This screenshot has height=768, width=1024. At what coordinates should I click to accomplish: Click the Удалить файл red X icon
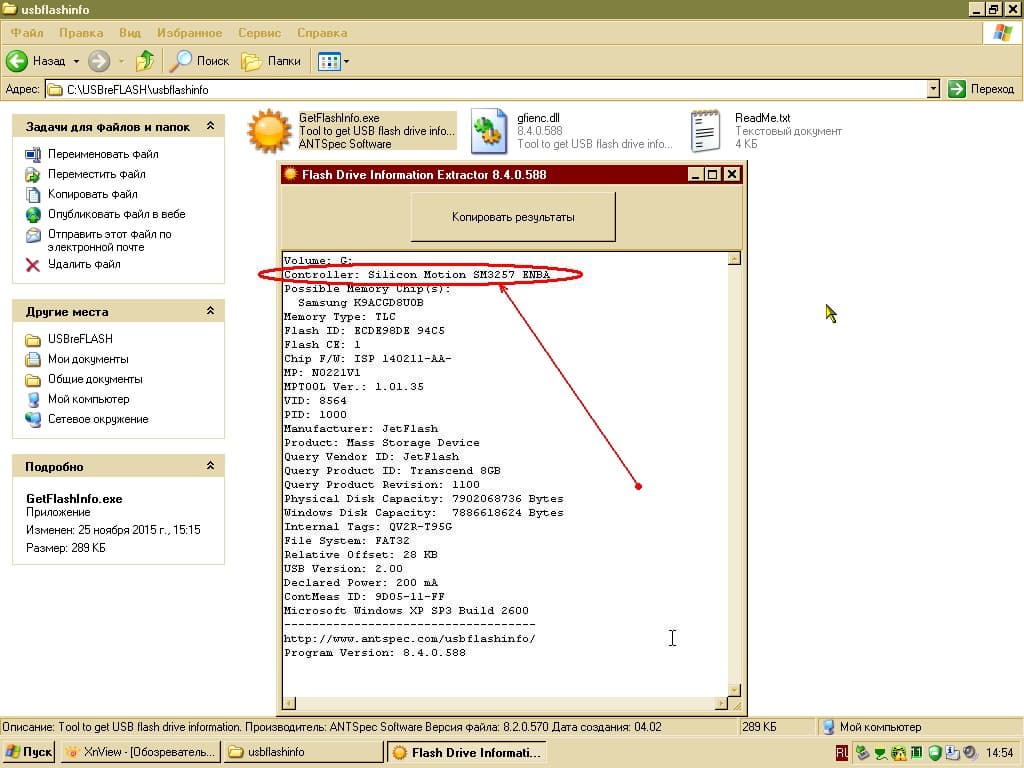(x=33, y=264)
